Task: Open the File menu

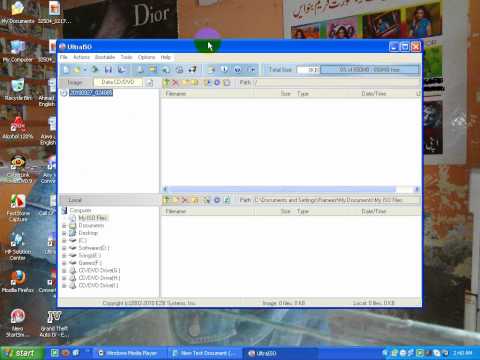Action: click(x=64, y=57)
